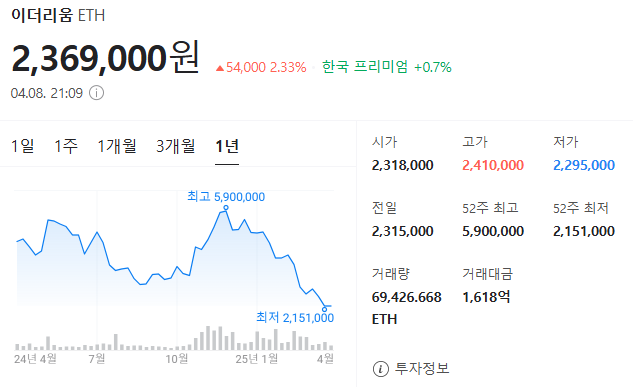
Task: Click the 이더리움 ETH title
Action: tap(58, 15)
